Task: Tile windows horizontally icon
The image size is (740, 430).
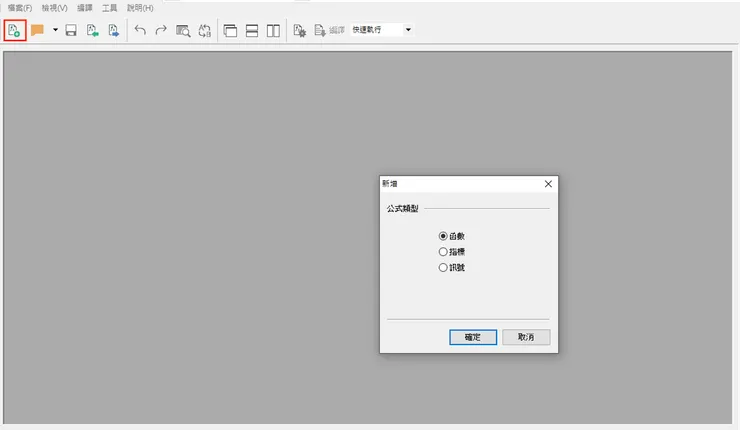Action: click(x=252, y=31)
